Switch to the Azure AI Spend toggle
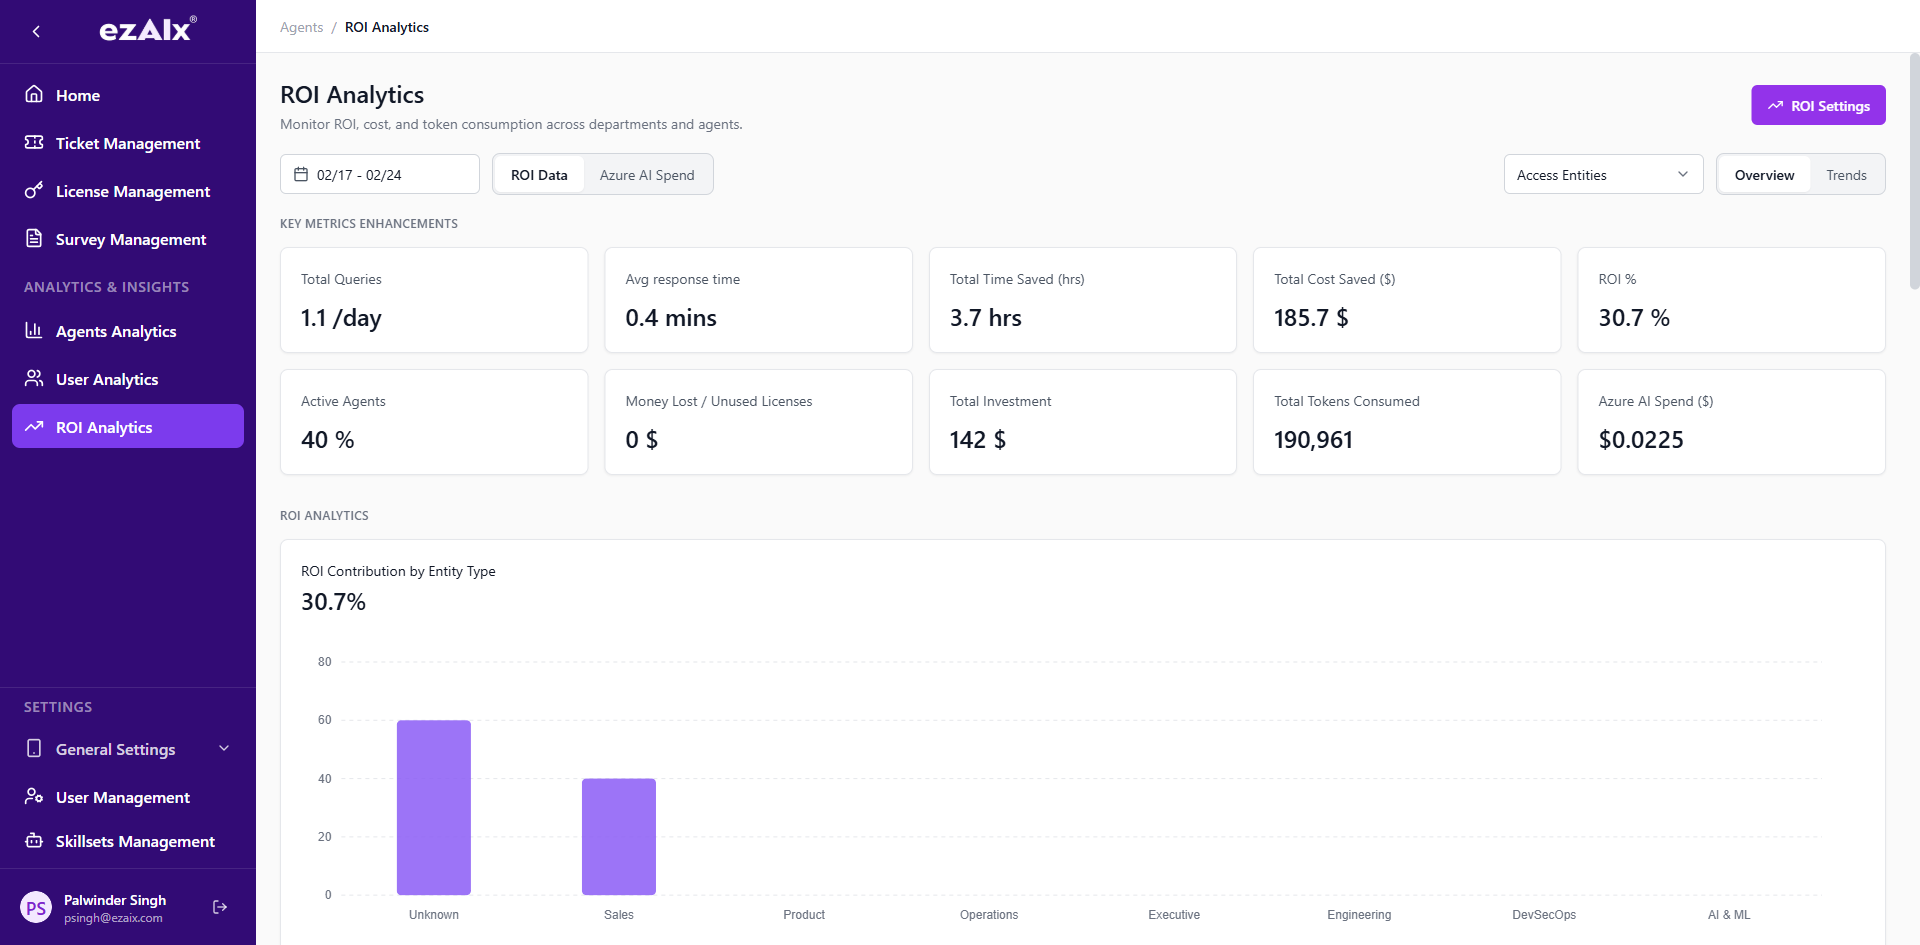This screenshot has width=1920, height=945. tap(647, 174)
